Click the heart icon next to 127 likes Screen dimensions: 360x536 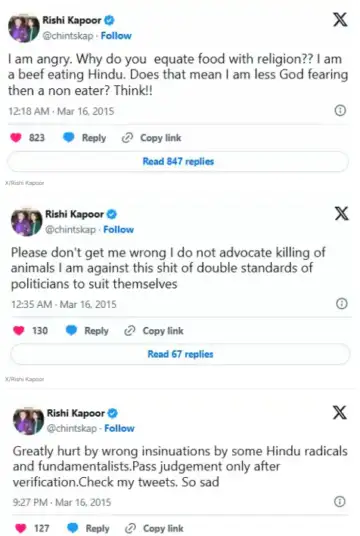[x=20, y=528]
